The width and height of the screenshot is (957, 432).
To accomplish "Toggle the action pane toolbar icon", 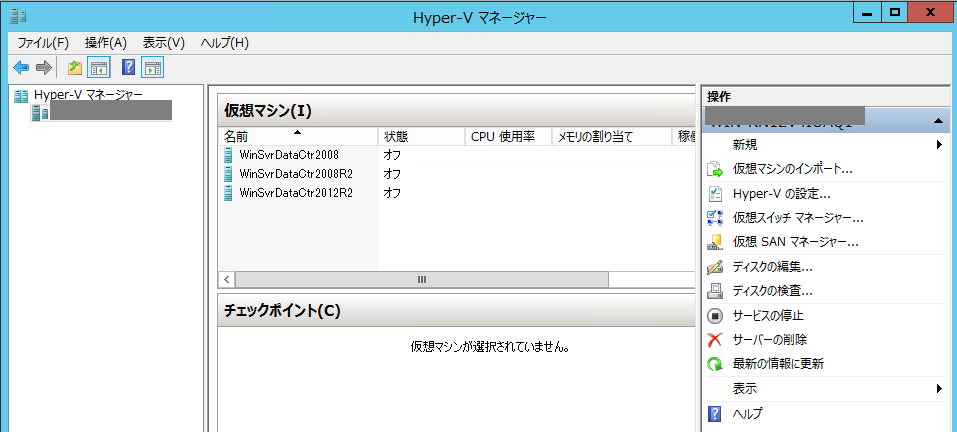I will (x=153, y=68).
